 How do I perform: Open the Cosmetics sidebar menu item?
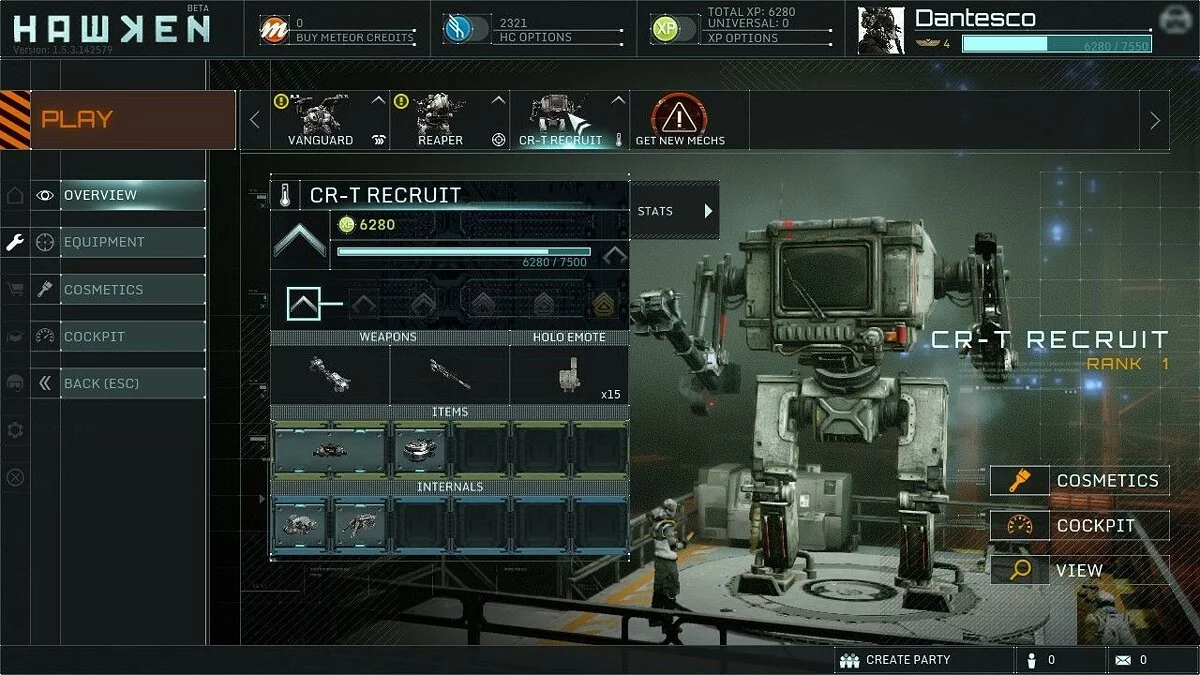[133, 289]
